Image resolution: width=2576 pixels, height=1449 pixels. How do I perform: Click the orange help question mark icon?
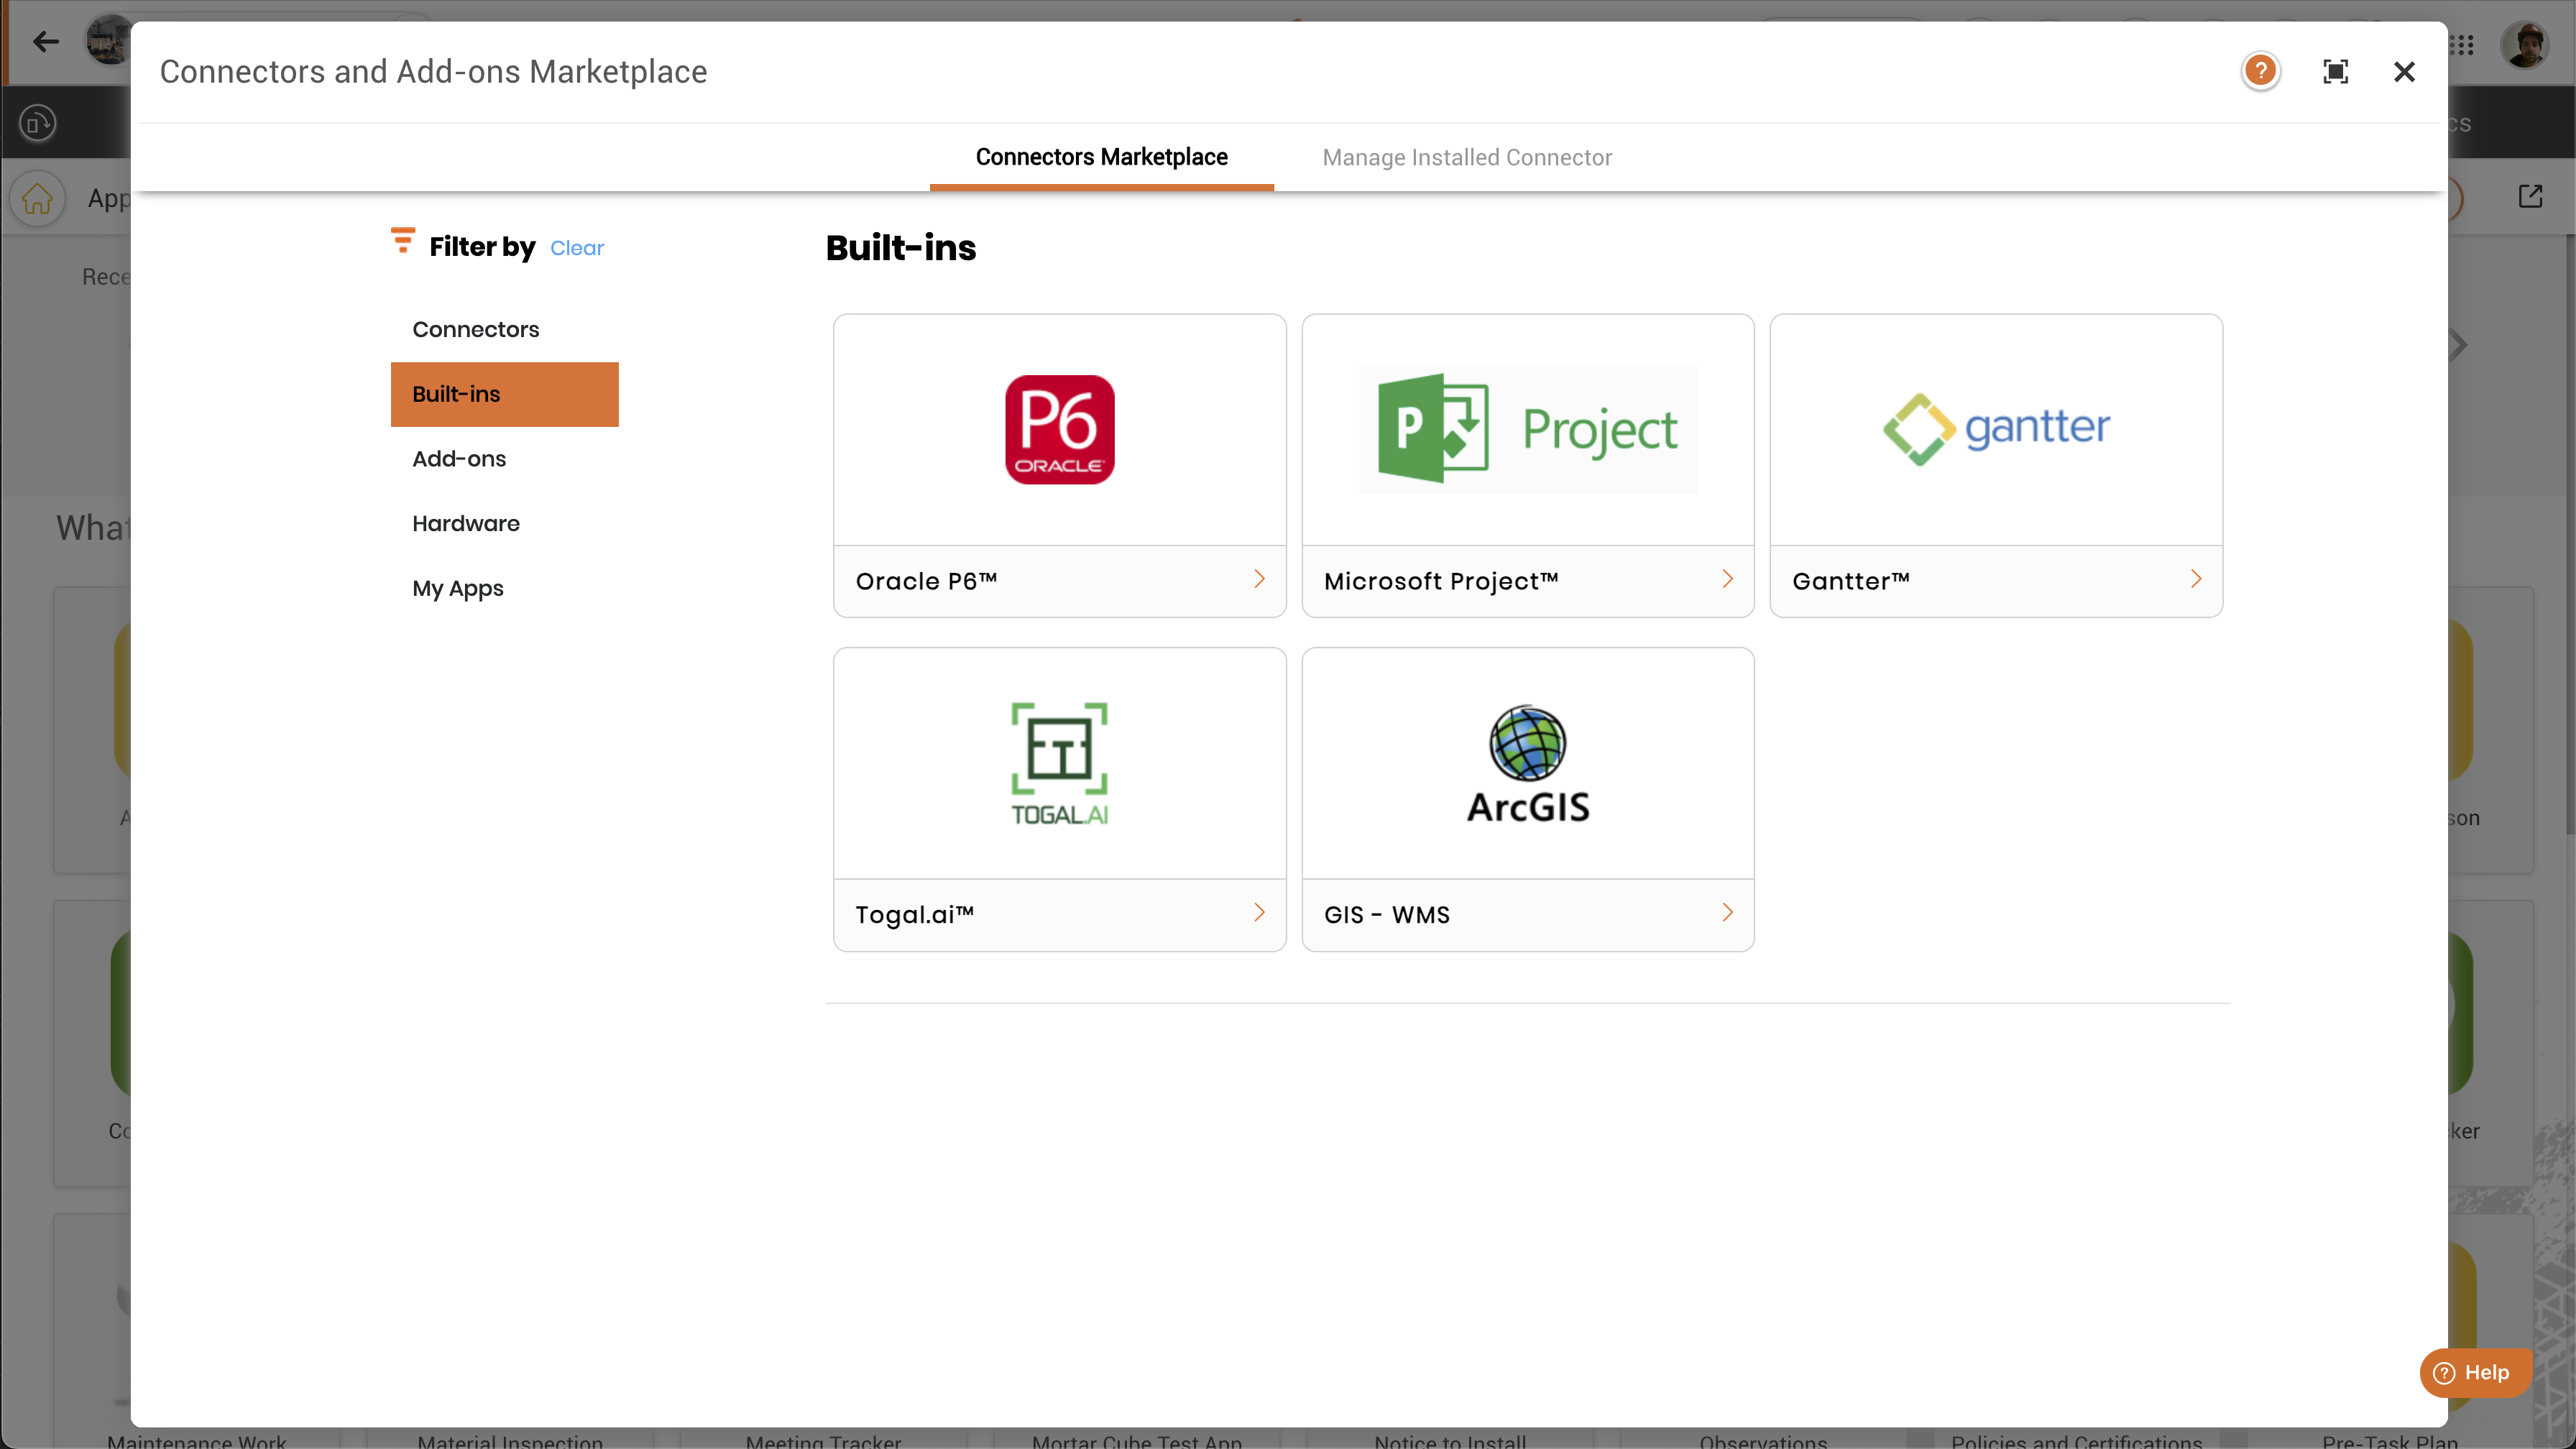2260,71
